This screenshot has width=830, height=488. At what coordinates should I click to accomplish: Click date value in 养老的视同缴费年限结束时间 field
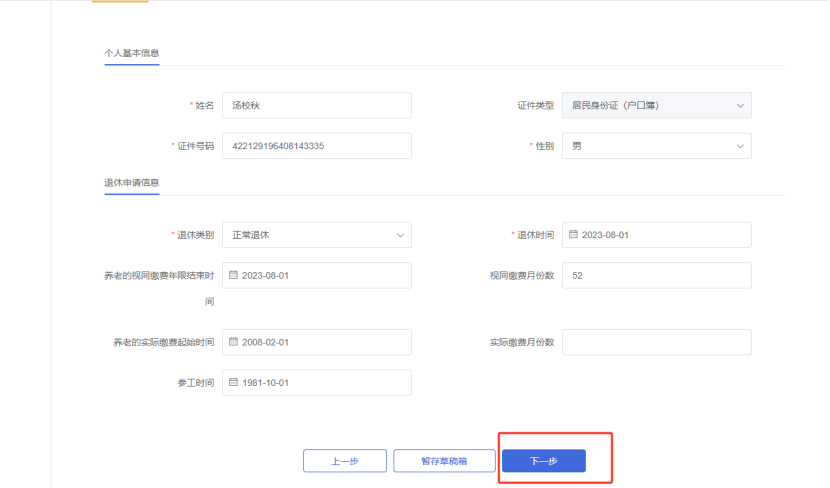point(265,276)
